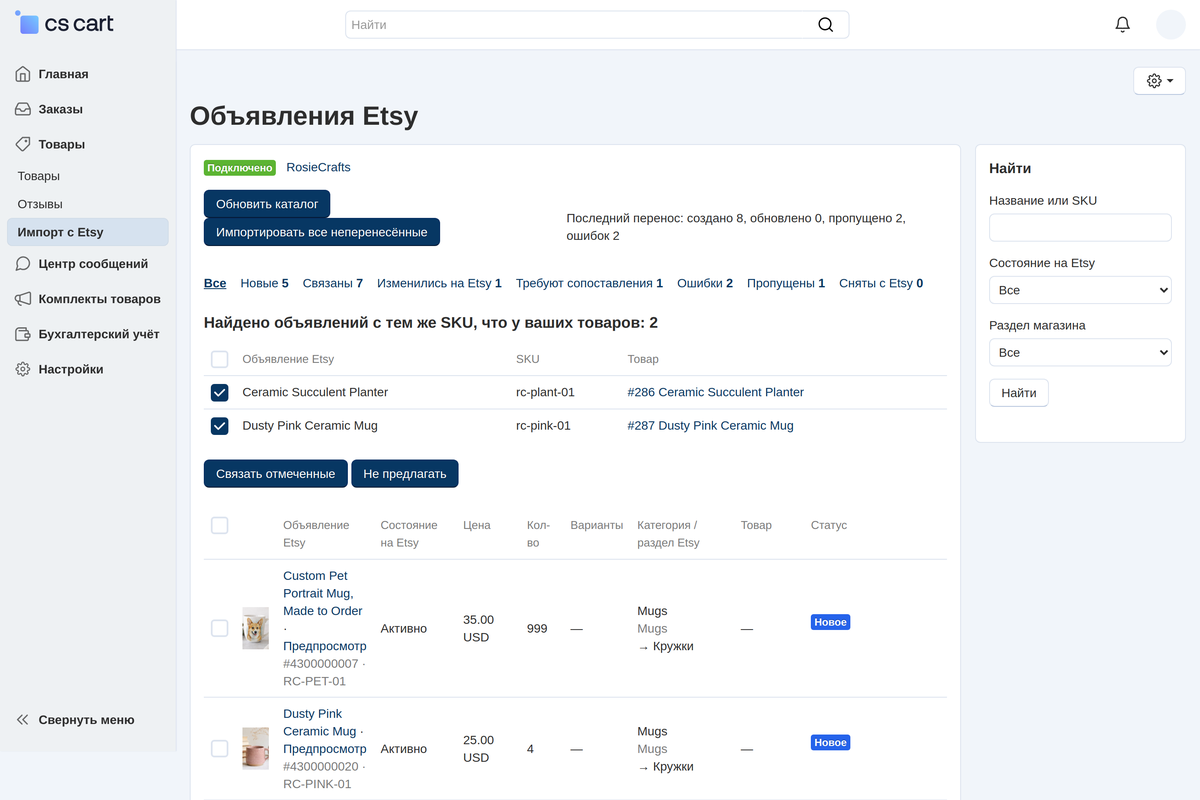Click the Найти button in search panel
The image size is (1200, 800).
click(x=1019, y=393)
